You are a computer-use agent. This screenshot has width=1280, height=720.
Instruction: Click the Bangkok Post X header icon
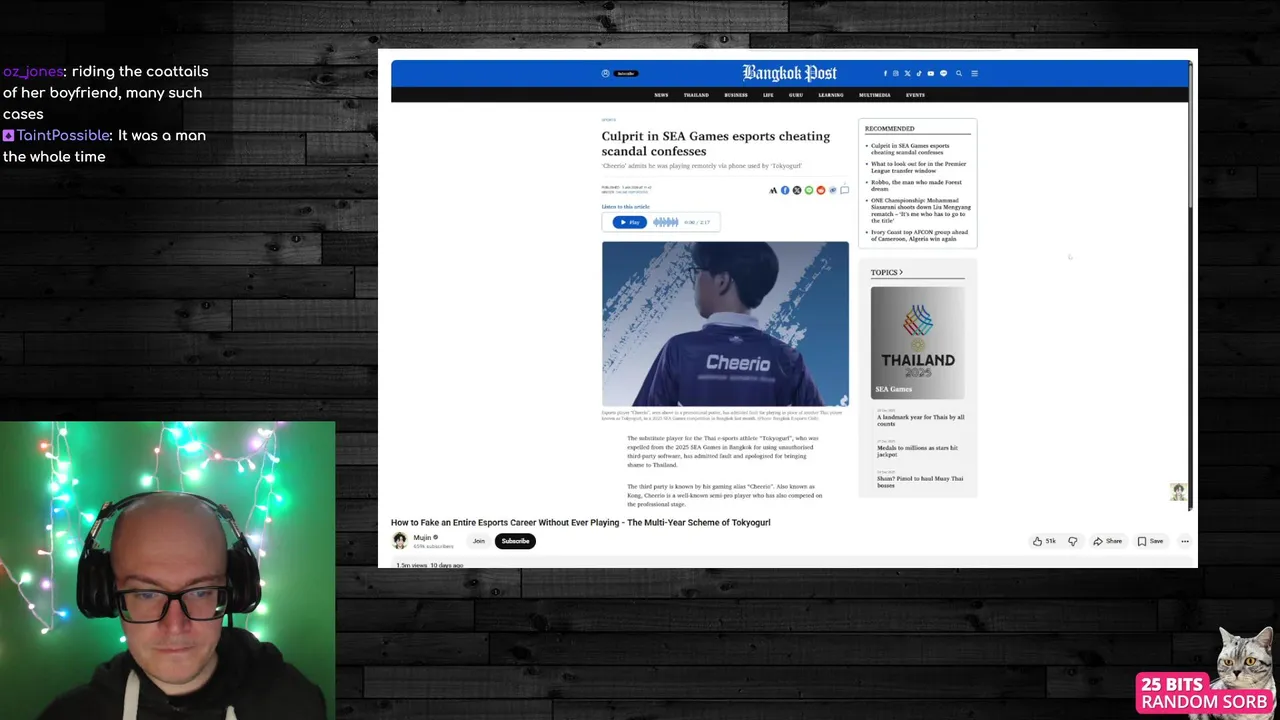coord(908,73)
